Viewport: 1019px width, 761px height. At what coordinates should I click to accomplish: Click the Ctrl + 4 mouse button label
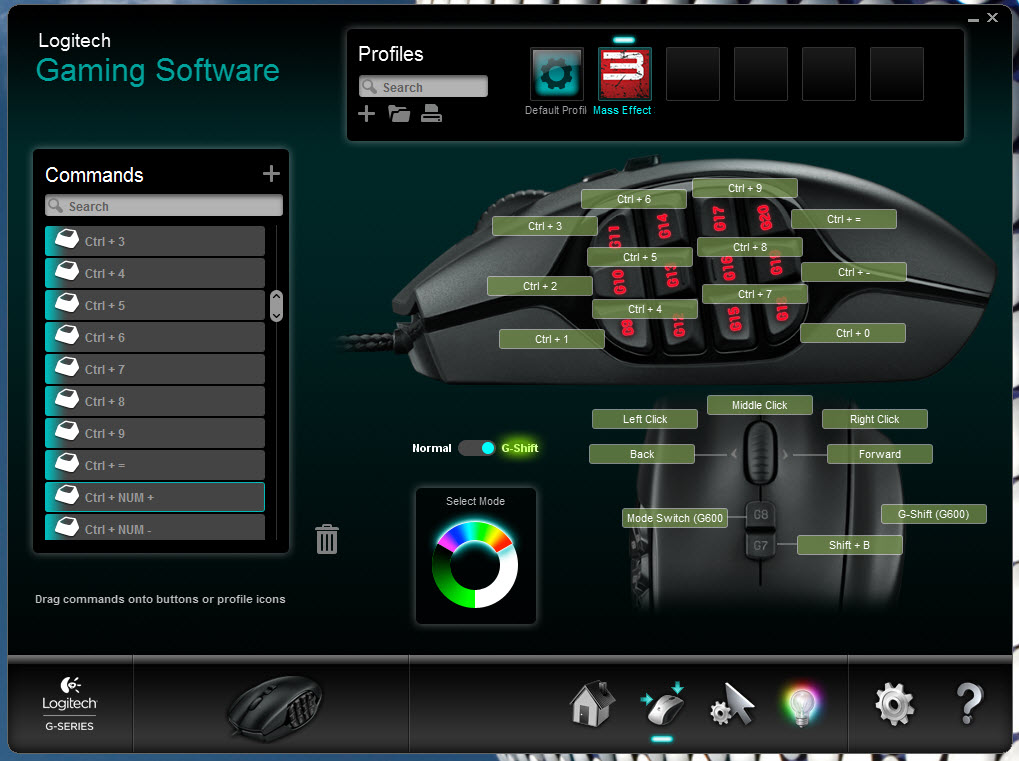(645, 309)
